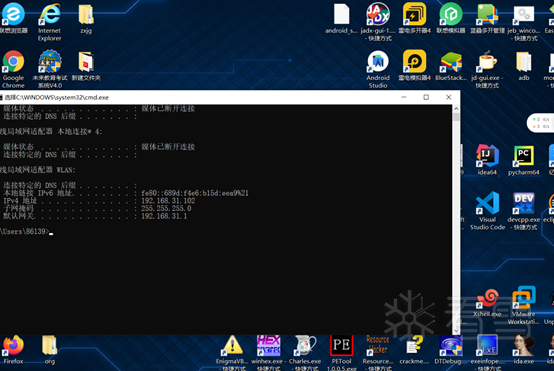Image resolution: width=554 pixels, height=371 pixels.
Task: Open Internet Explorer desktop shortcut
Action: pyautogui.click(x=49, y=22)
